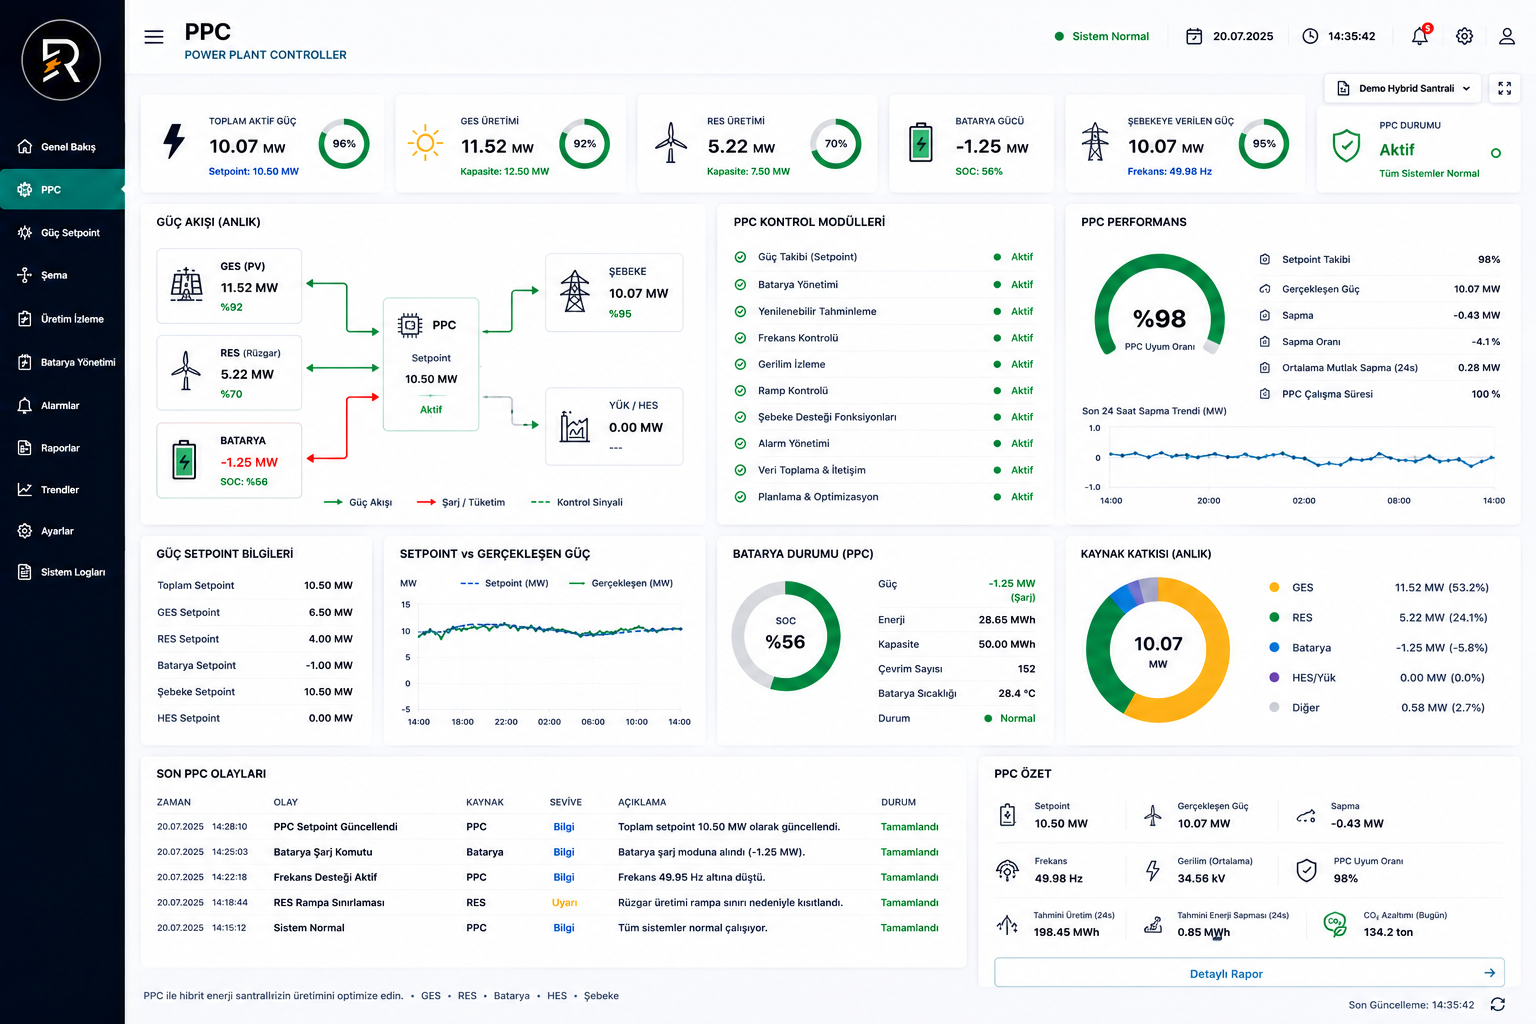Click the 96% Toplam Aktif Güç gauge
The image size is (1536, 1024).
pos(344,144)
